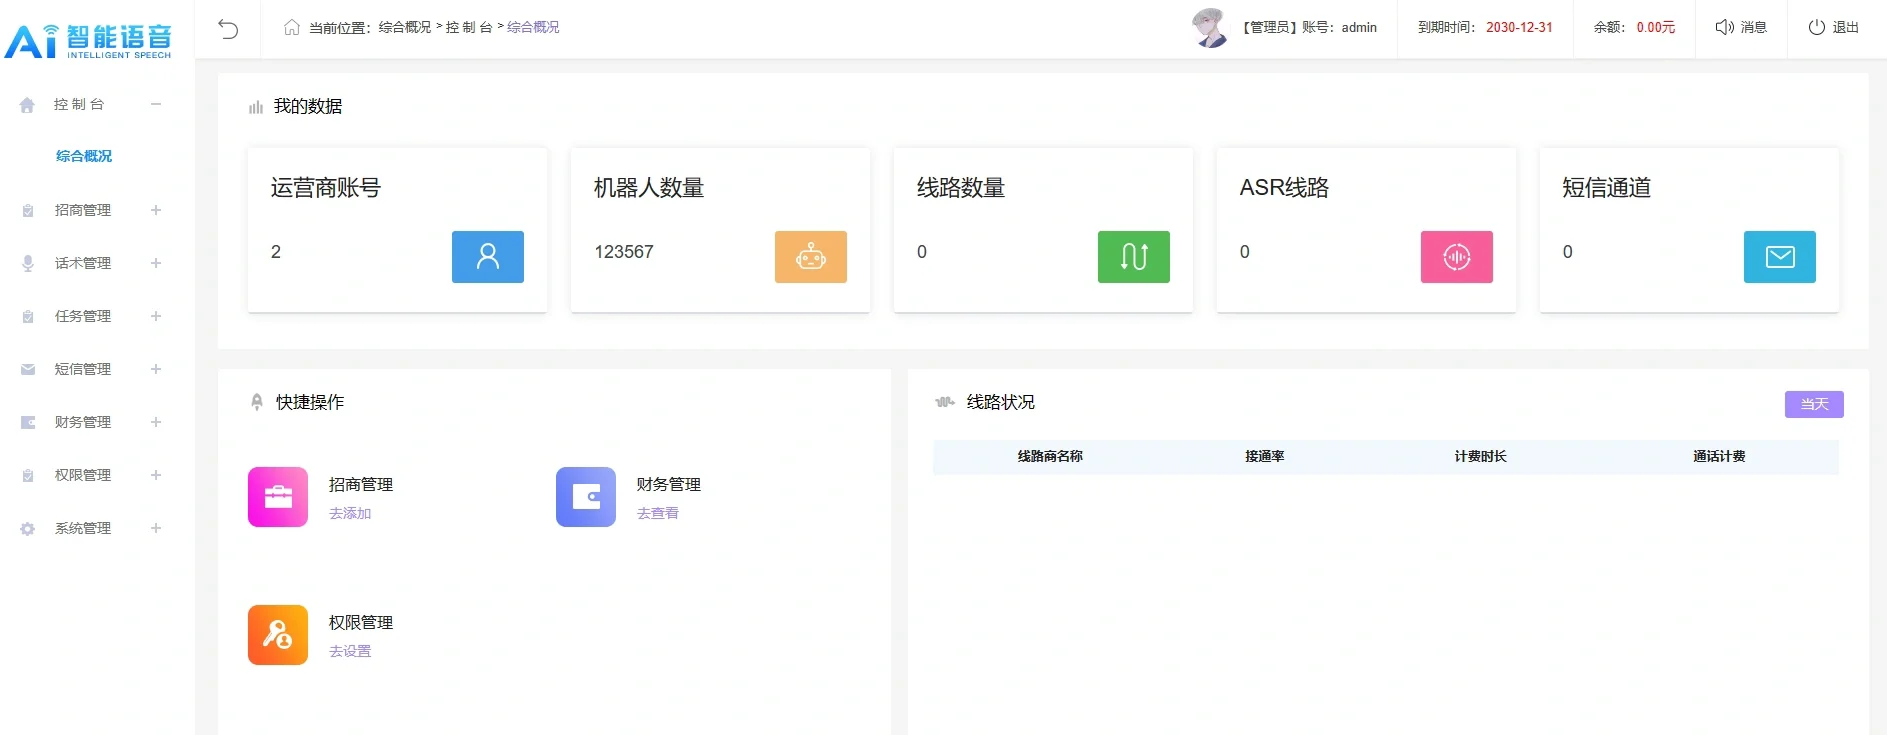
Task: Click the AI 智能语音 logo
Action: pos(88,40)
